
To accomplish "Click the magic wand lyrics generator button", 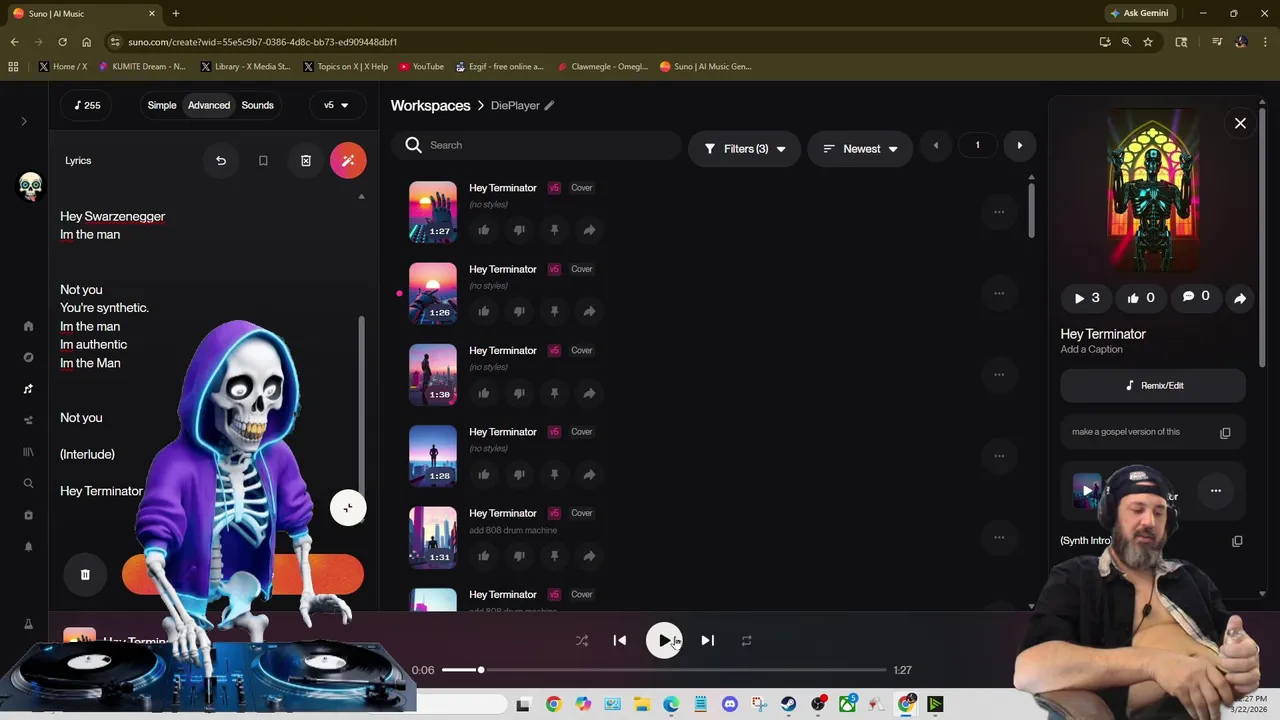I will click(348, 160).
